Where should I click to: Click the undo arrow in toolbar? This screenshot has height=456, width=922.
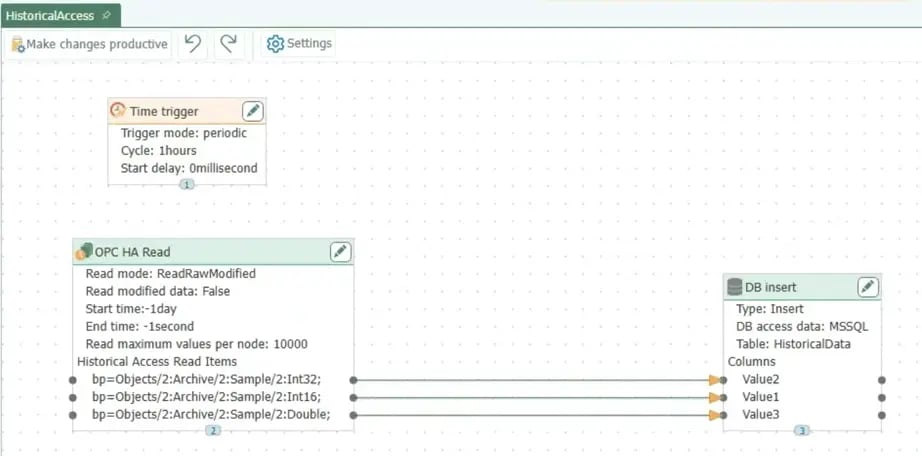click(193, 44)
